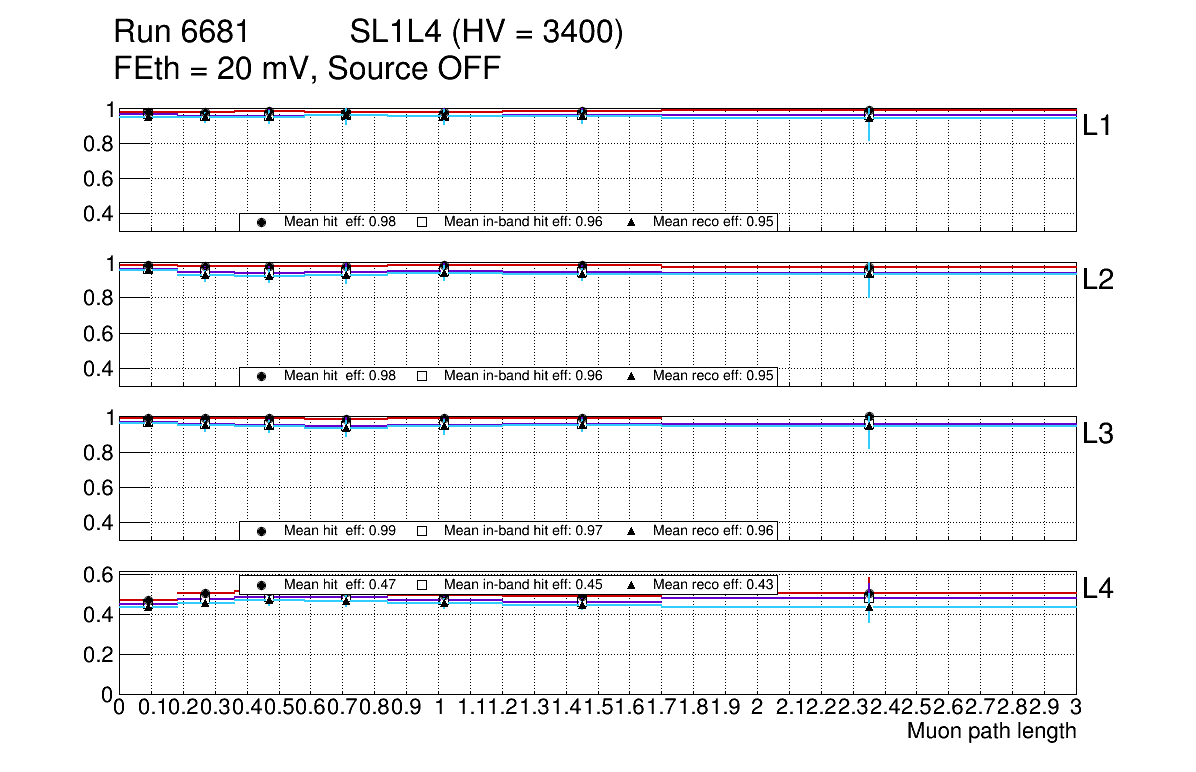Click the 'Run 6681' title text
The image size is (1196, 772).
click(x=181, y=33)
